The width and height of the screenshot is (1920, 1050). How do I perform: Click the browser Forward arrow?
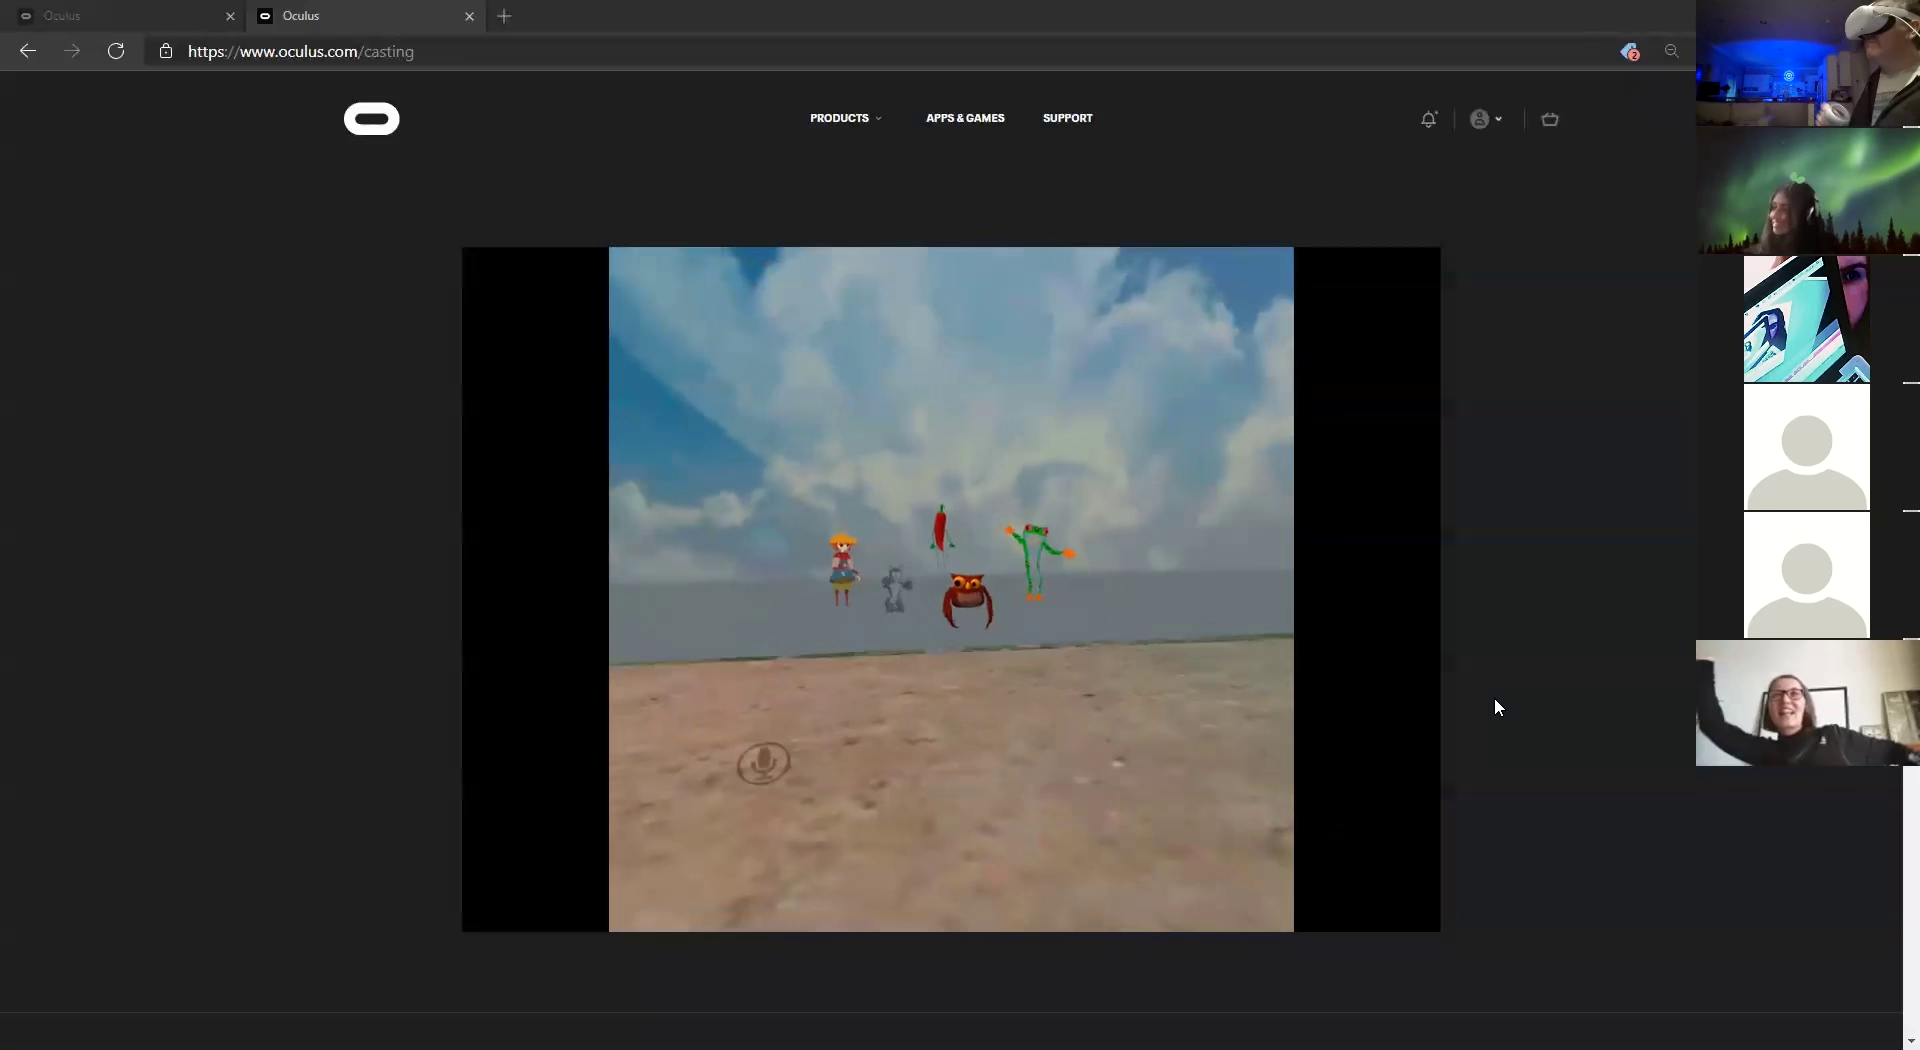tap(72, 51)
